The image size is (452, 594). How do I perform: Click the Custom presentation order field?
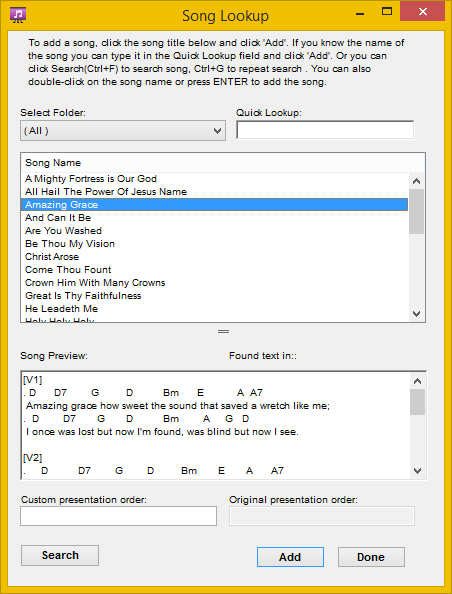119,516
